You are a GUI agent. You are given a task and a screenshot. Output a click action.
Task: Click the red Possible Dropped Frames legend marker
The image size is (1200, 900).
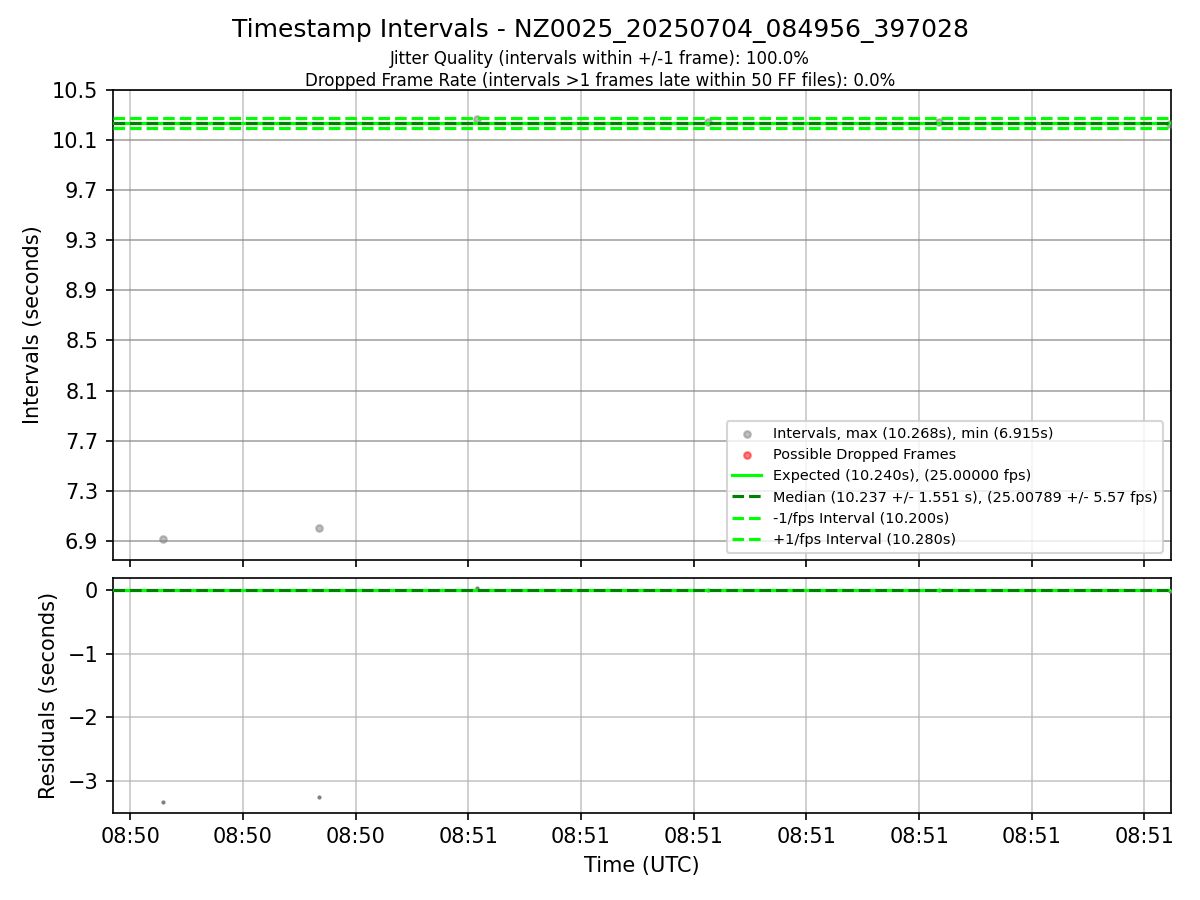747,455
